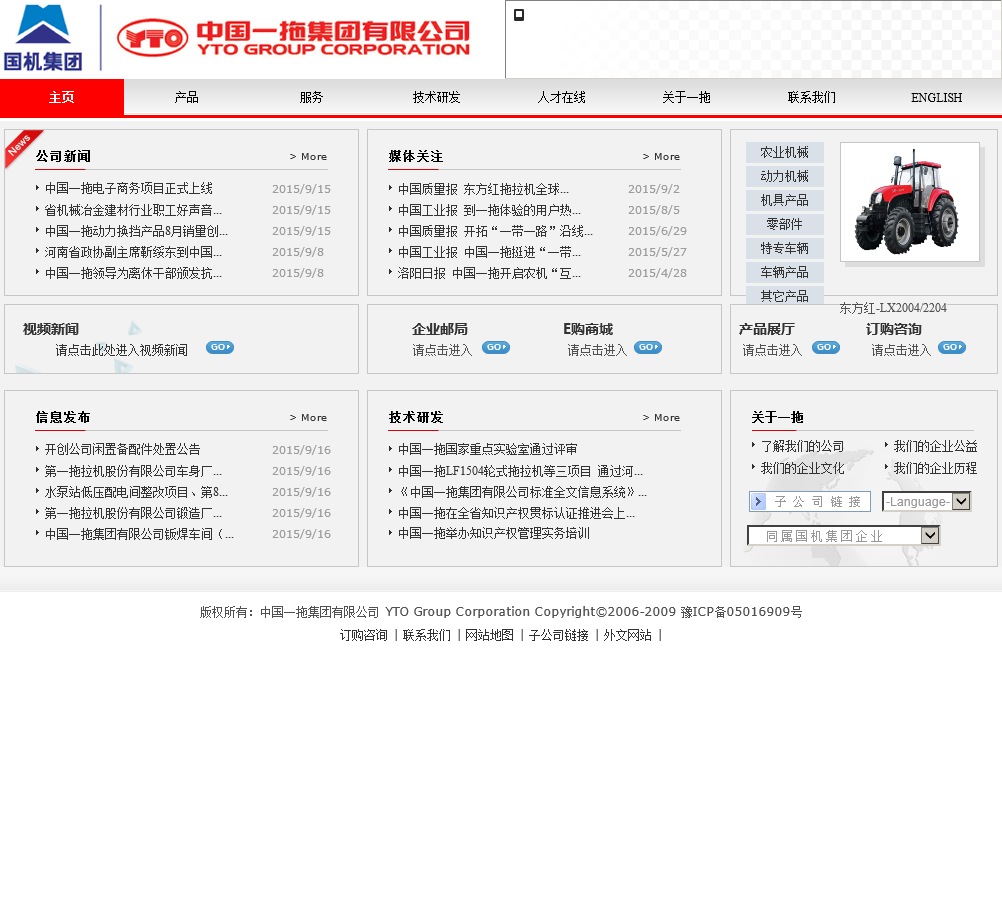1002x911 pixels.
Task: Open notice 中国一拖集团有限公司钣焊车间
Action: (x=139, y=533)
